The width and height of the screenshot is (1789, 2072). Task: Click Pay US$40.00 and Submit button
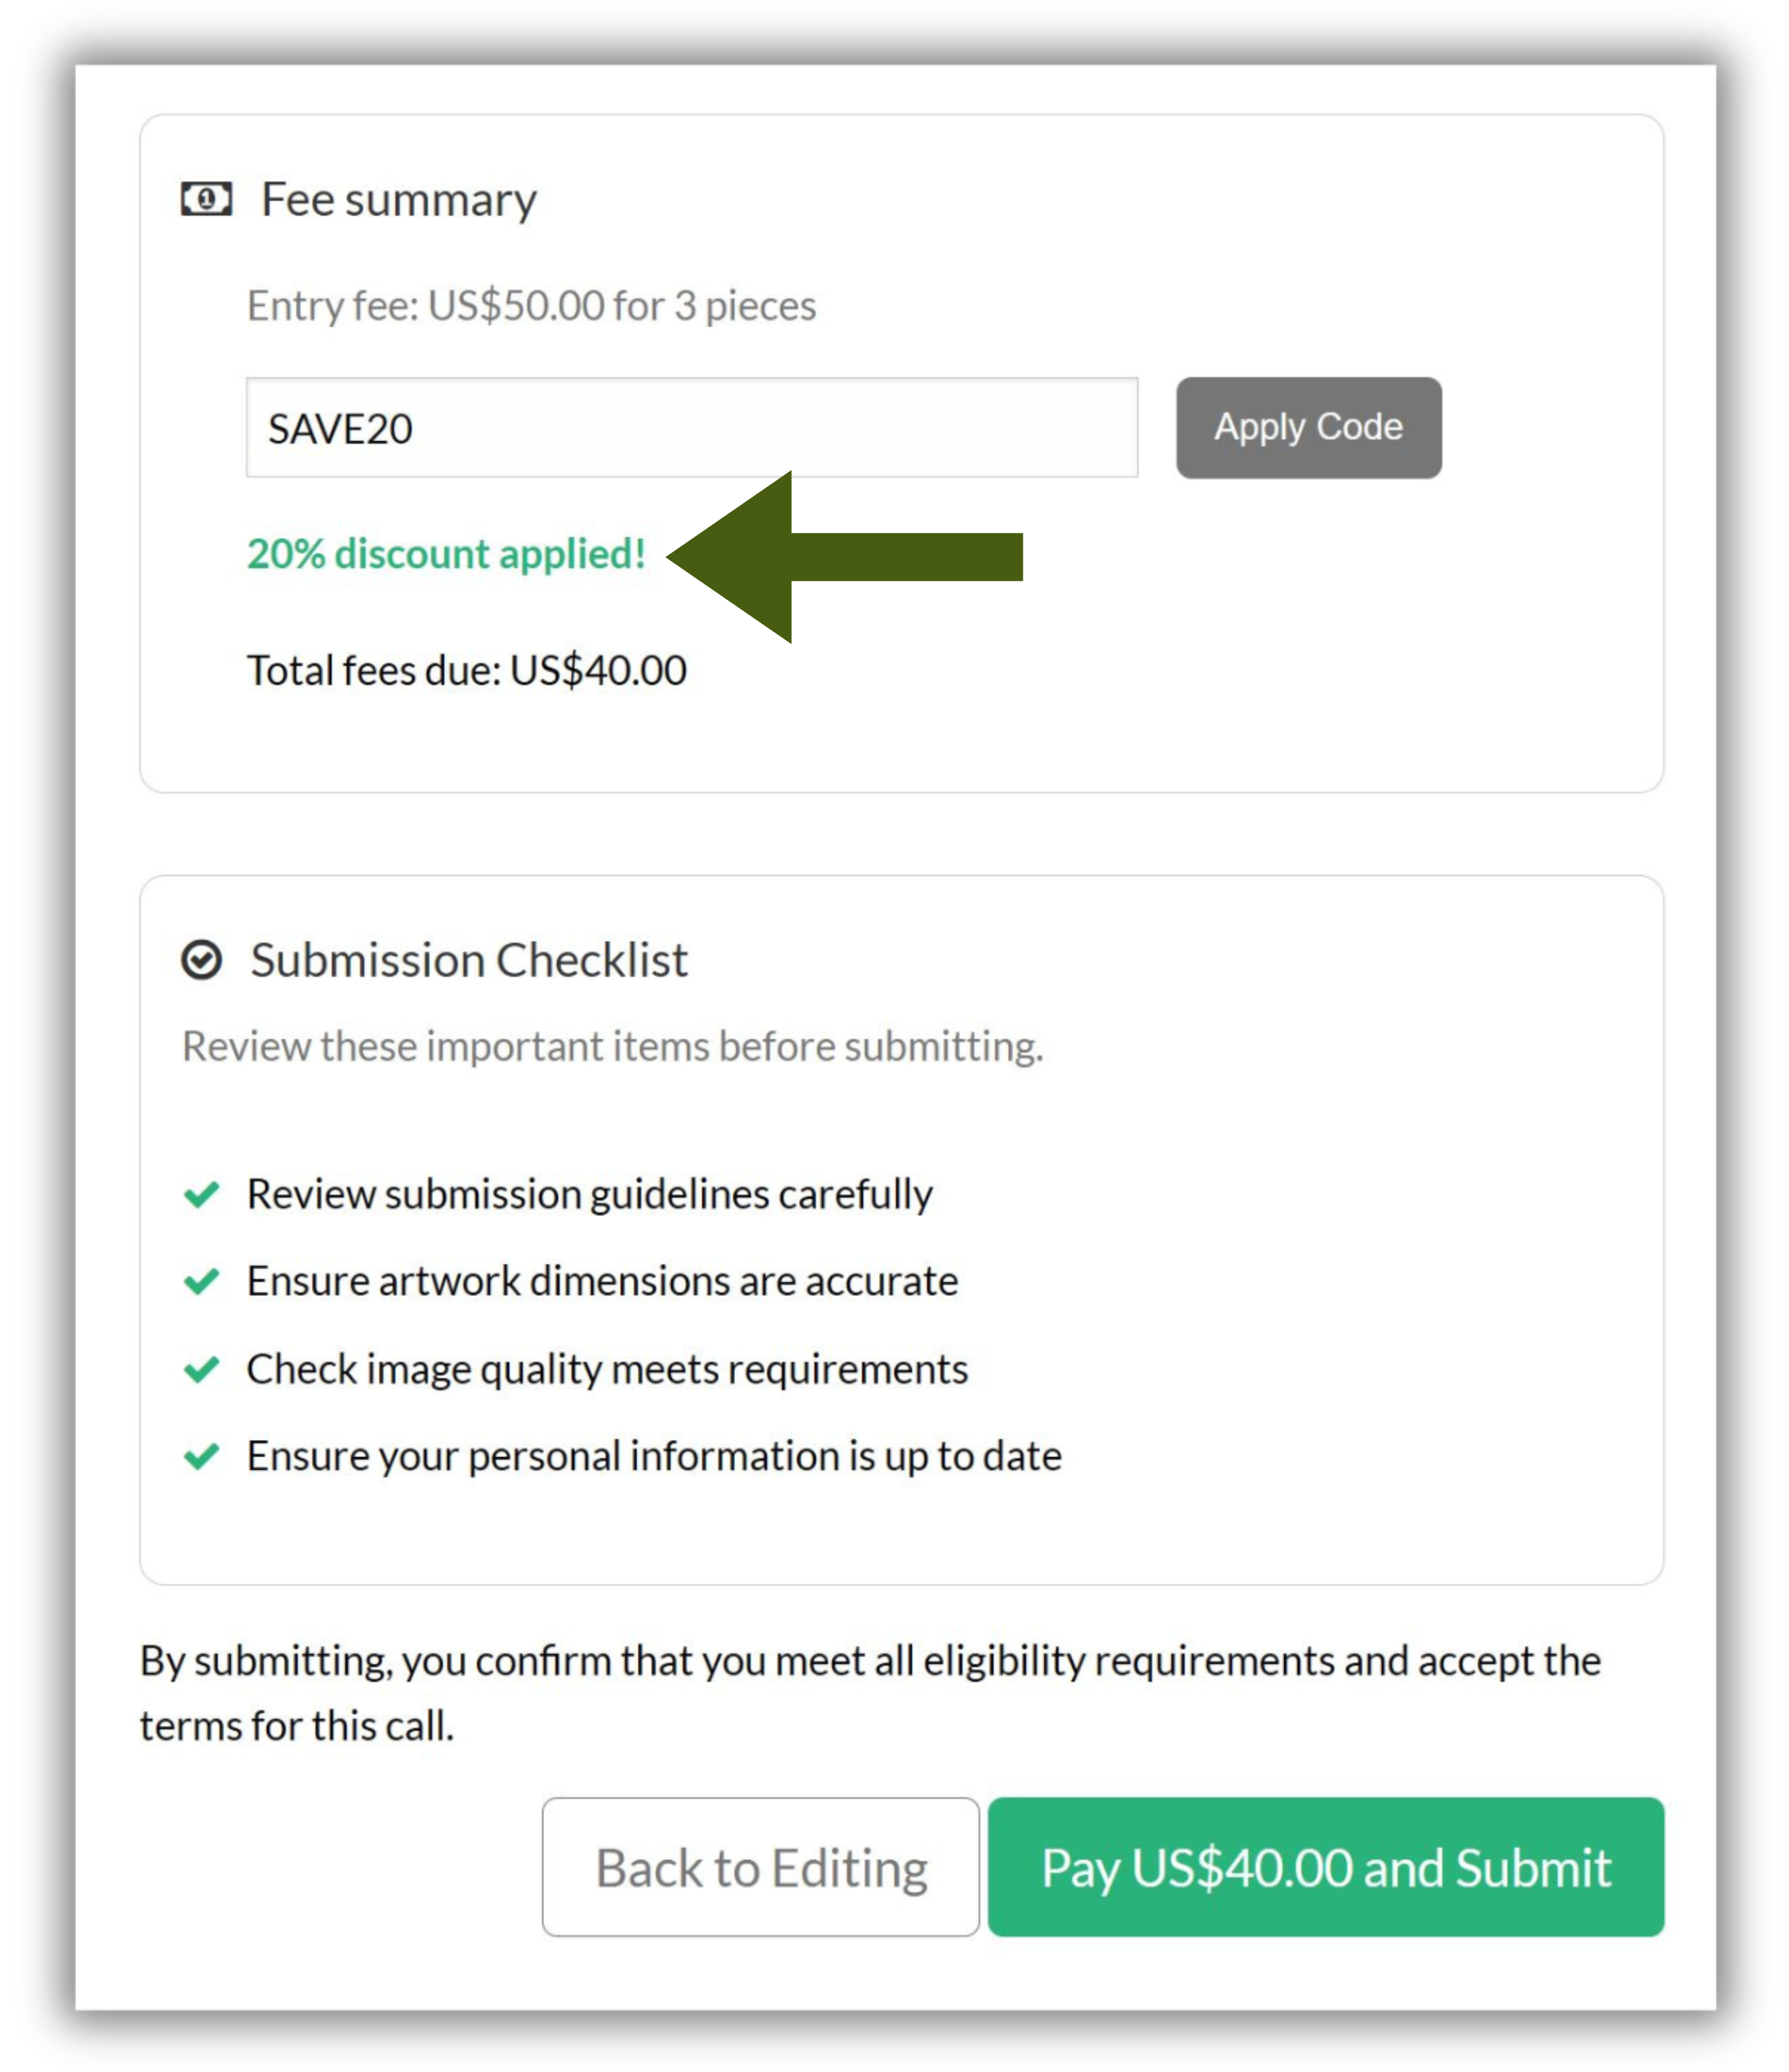coord(1326,1867)
